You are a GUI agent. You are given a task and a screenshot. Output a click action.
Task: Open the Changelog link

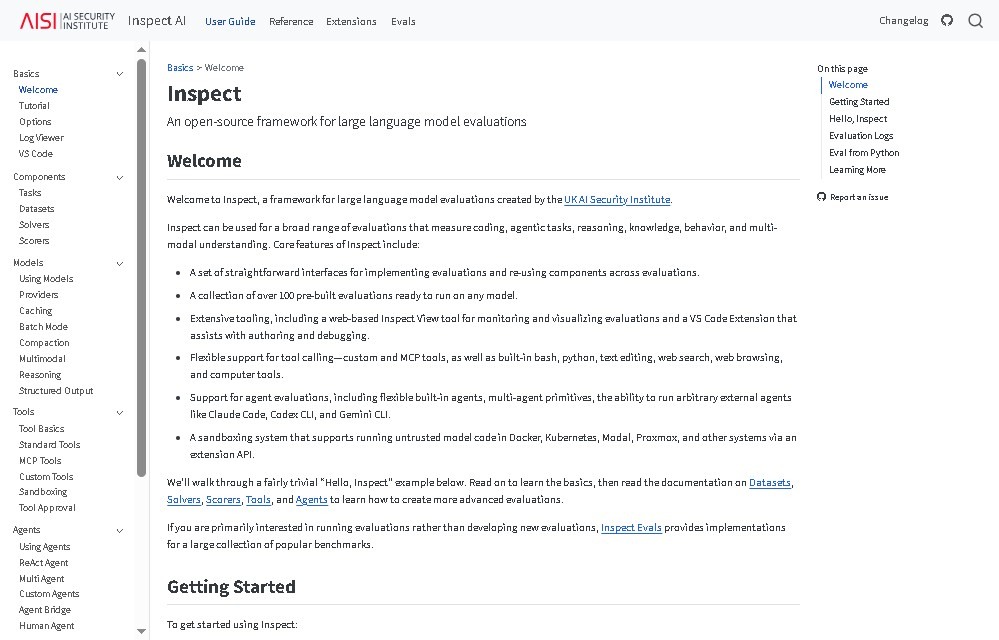[x=903, y=20]
